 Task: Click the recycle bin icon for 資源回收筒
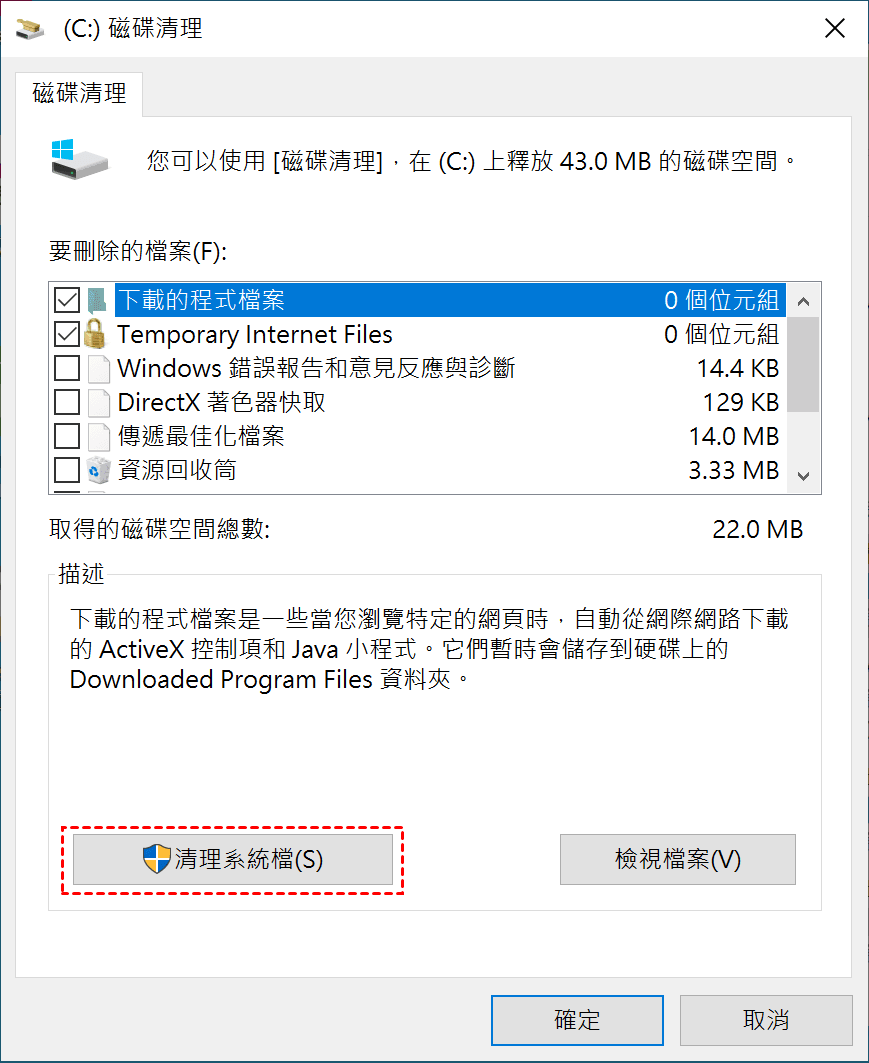pyautogui.click(x=97, y=470)
